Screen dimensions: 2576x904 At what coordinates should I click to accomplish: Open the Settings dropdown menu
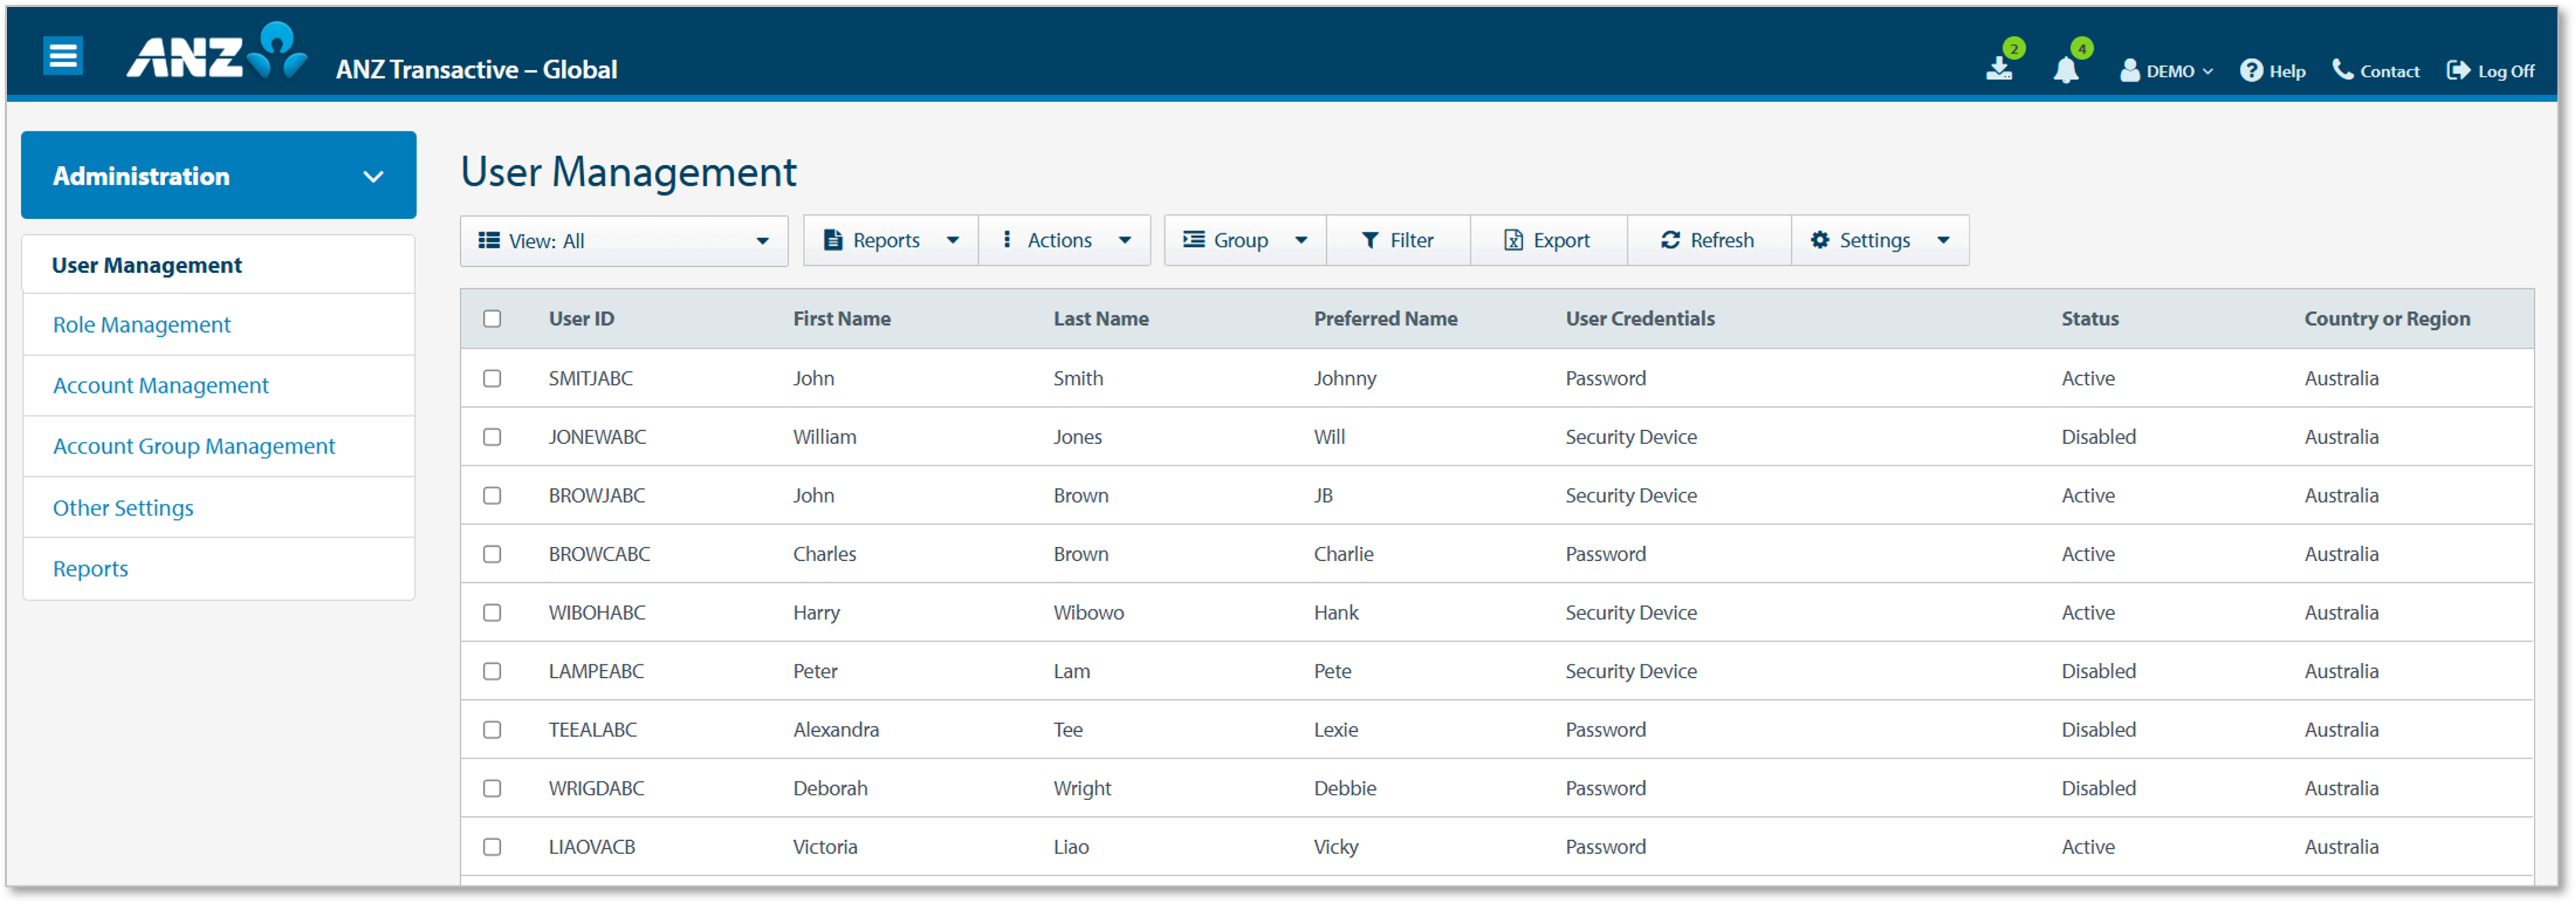pos(1880,240)
